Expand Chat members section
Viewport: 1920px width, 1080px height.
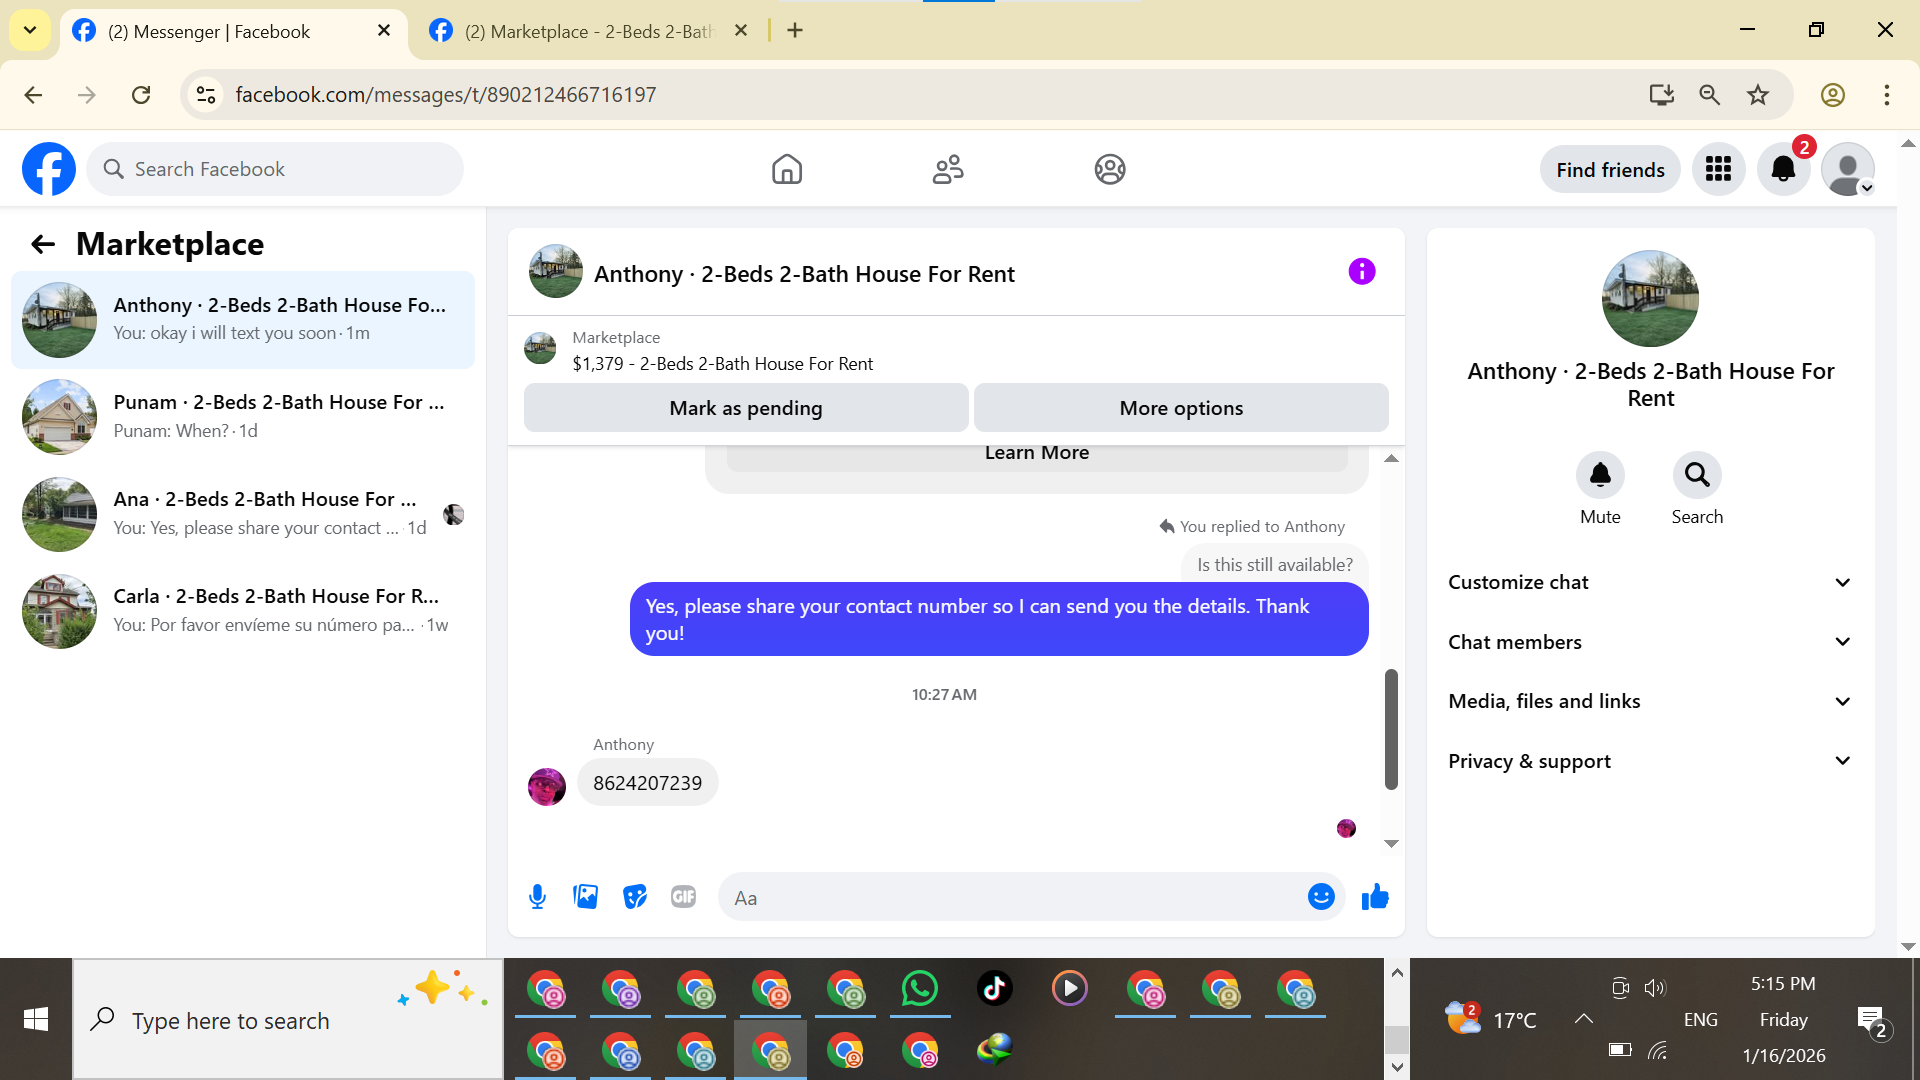(1649, 642)
